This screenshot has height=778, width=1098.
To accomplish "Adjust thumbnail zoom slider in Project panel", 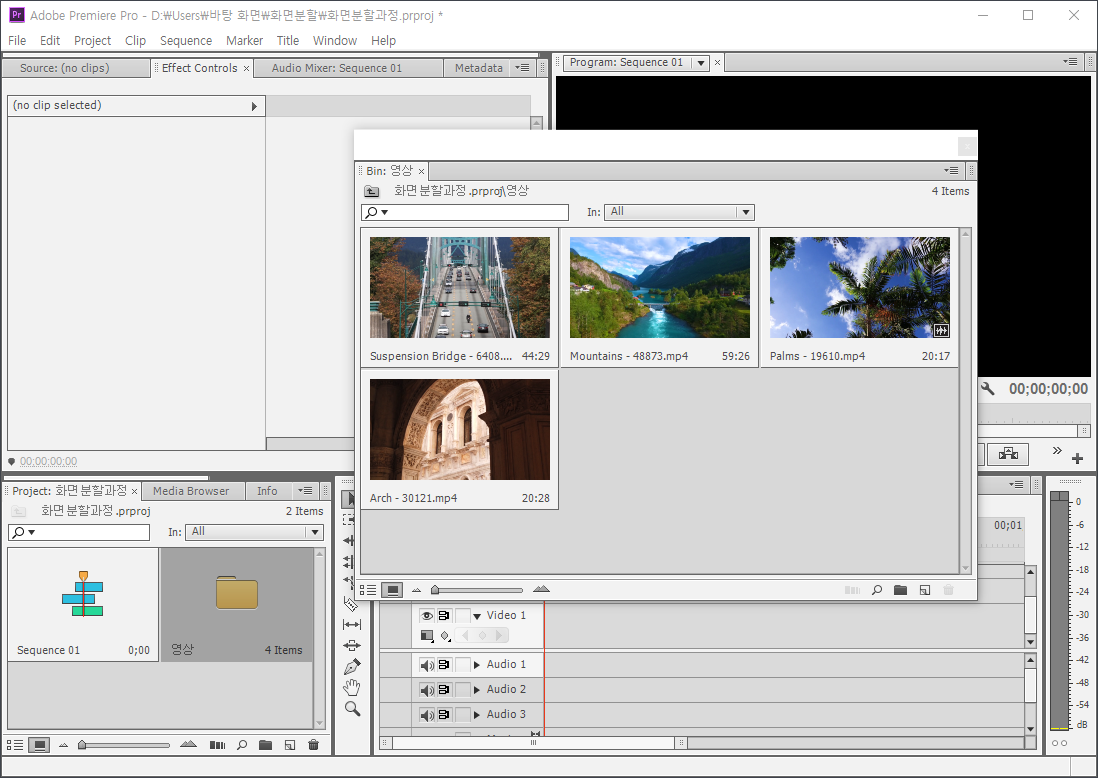I will [125, 745].
